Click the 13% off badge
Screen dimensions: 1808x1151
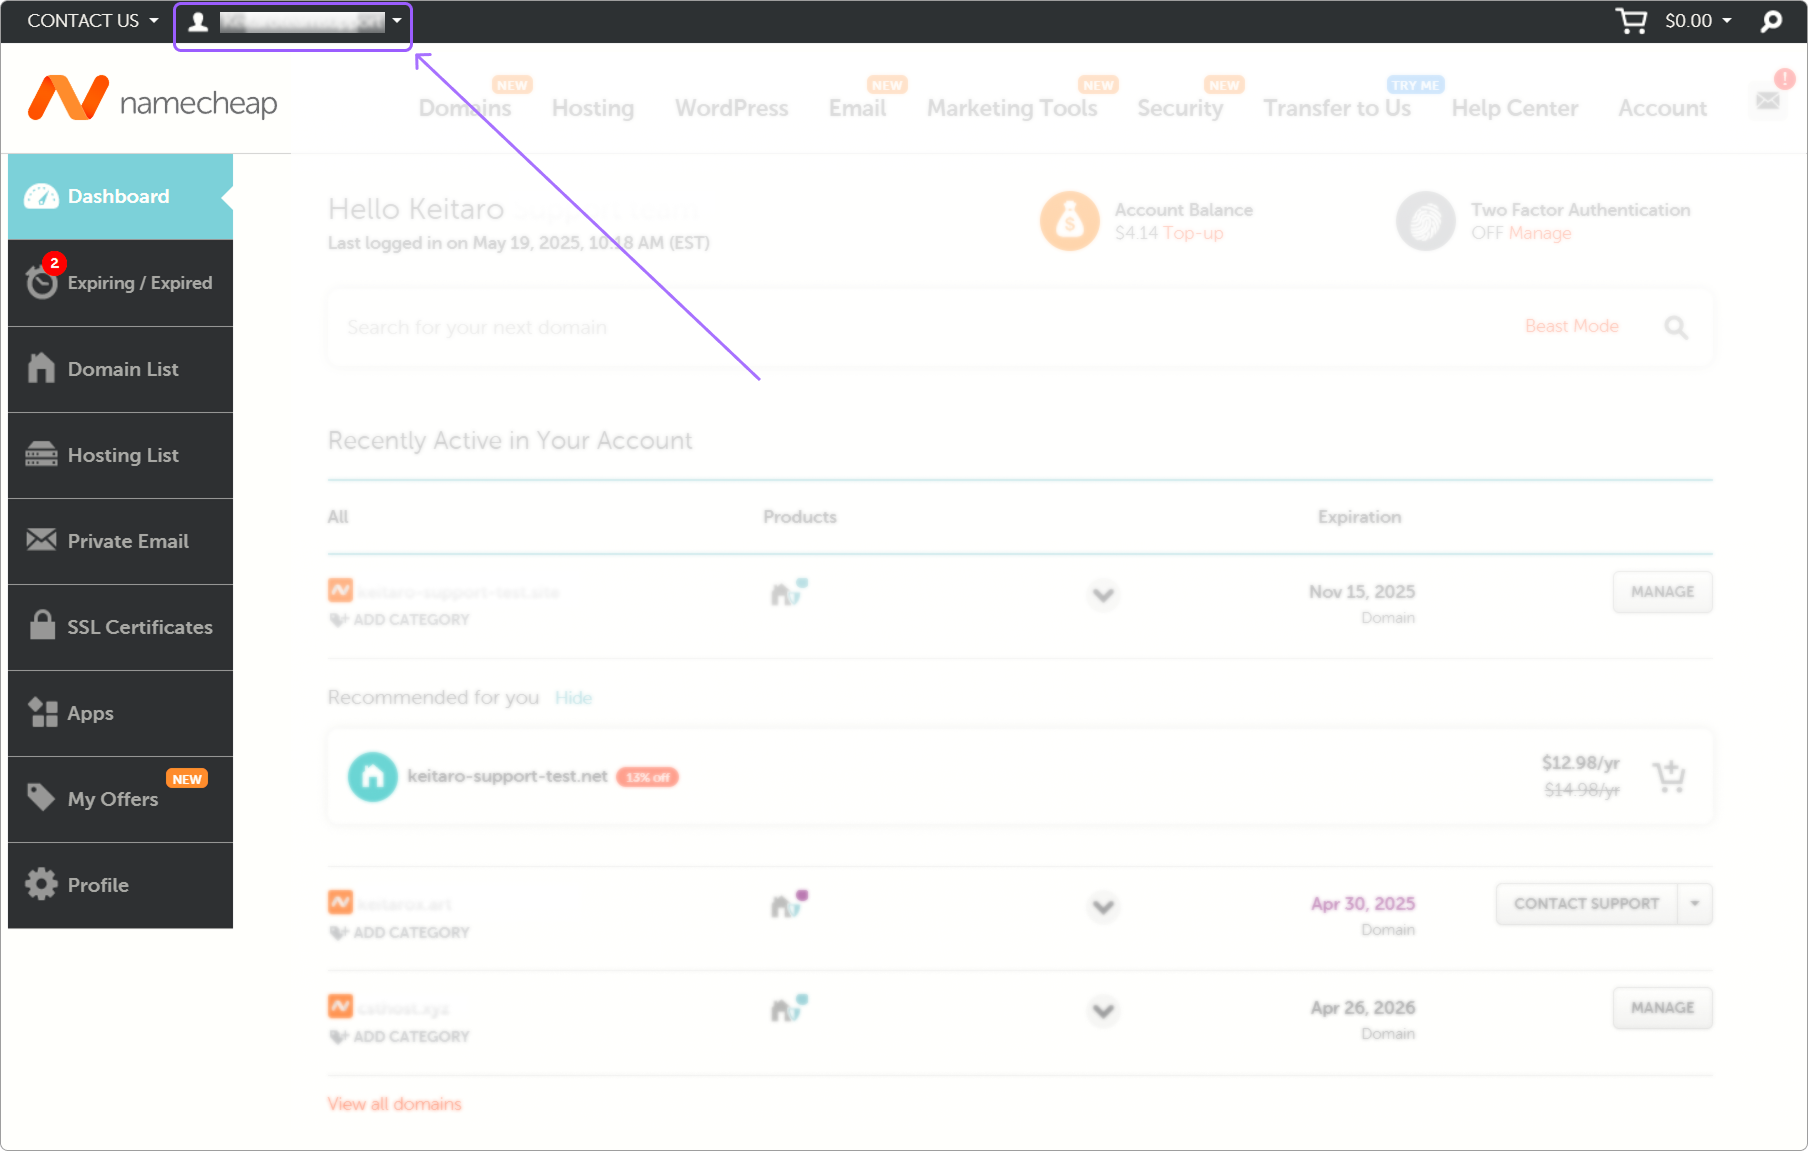click(647, 777)
